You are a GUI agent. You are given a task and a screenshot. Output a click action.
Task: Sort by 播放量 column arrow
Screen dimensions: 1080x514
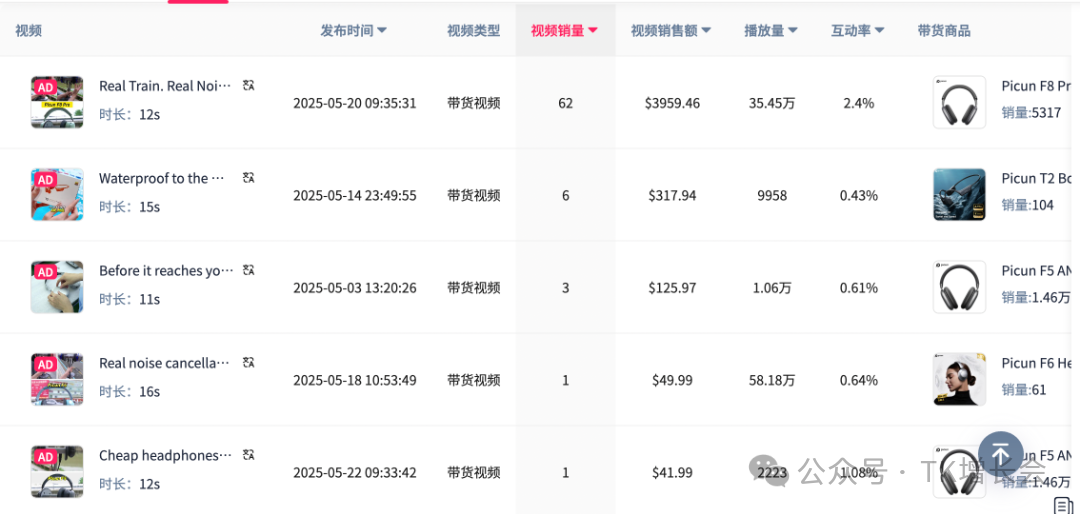tap(793, 31)
